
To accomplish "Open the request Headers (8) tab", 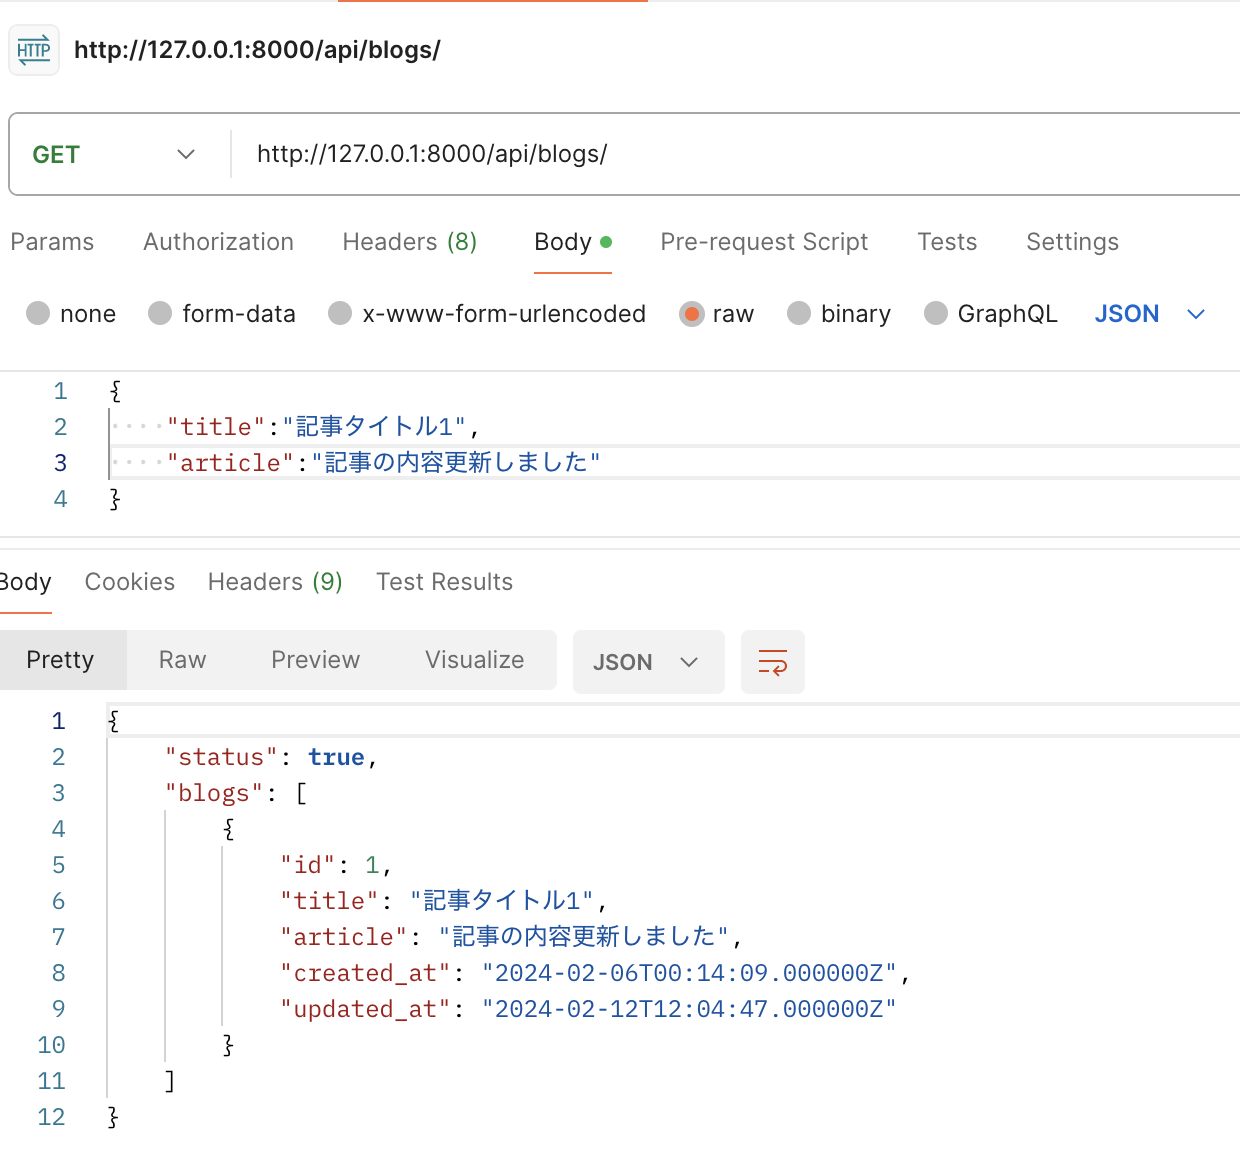I will pos(410,242).
